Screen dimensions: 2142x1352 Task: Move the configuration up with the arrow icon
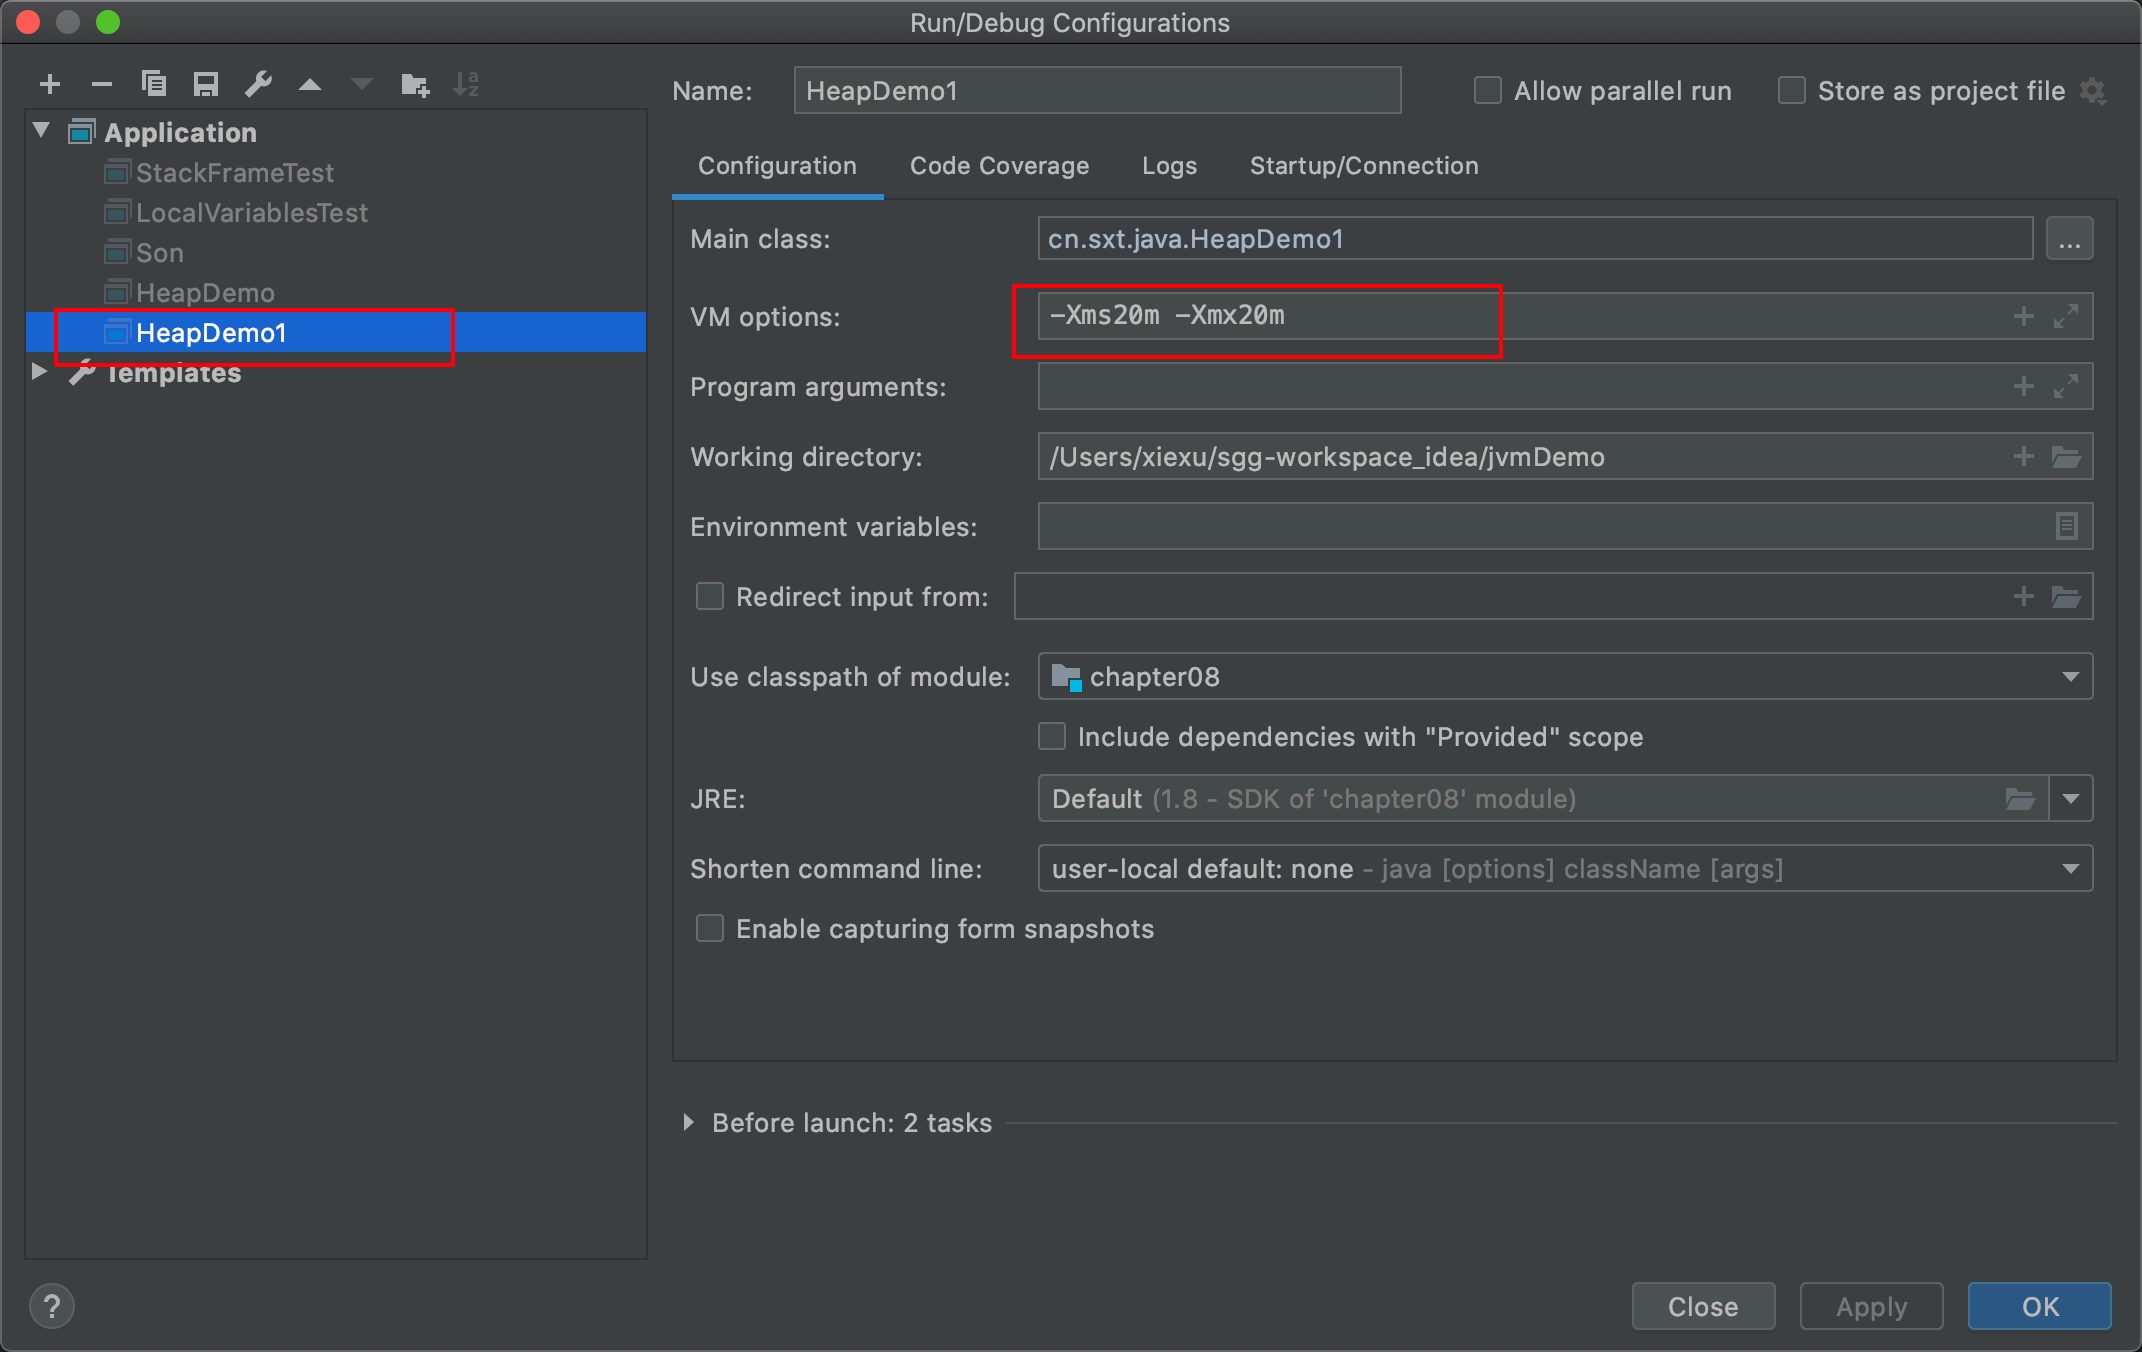click(x=310, y=85)
